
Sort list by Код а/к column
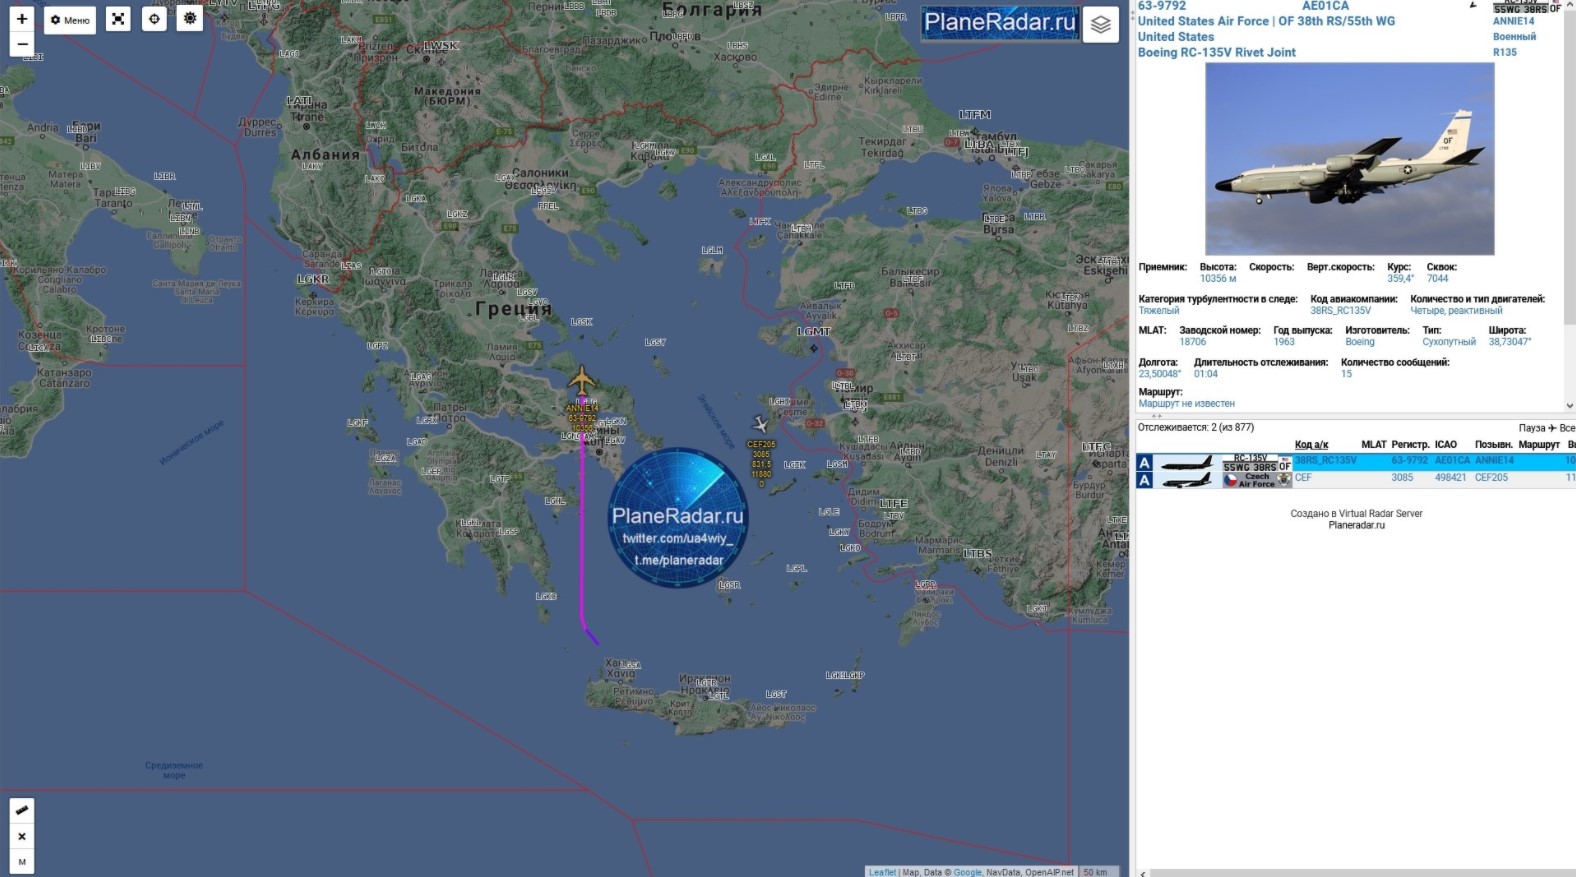click(x=1311, y=444)
